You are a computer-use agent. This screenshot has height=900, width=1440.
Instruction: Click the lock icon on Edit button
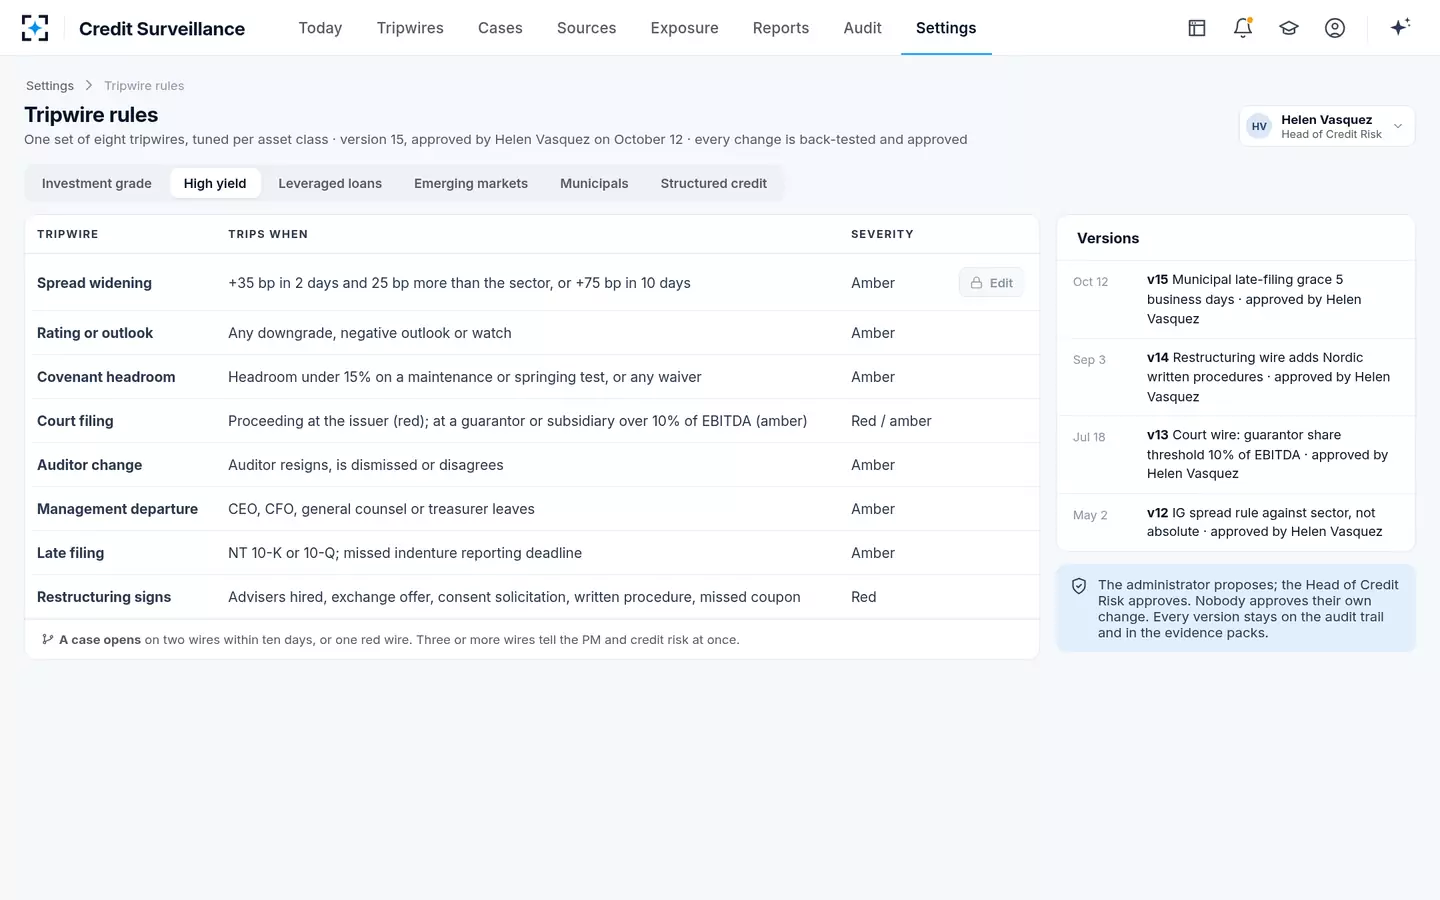click(976, 283)
